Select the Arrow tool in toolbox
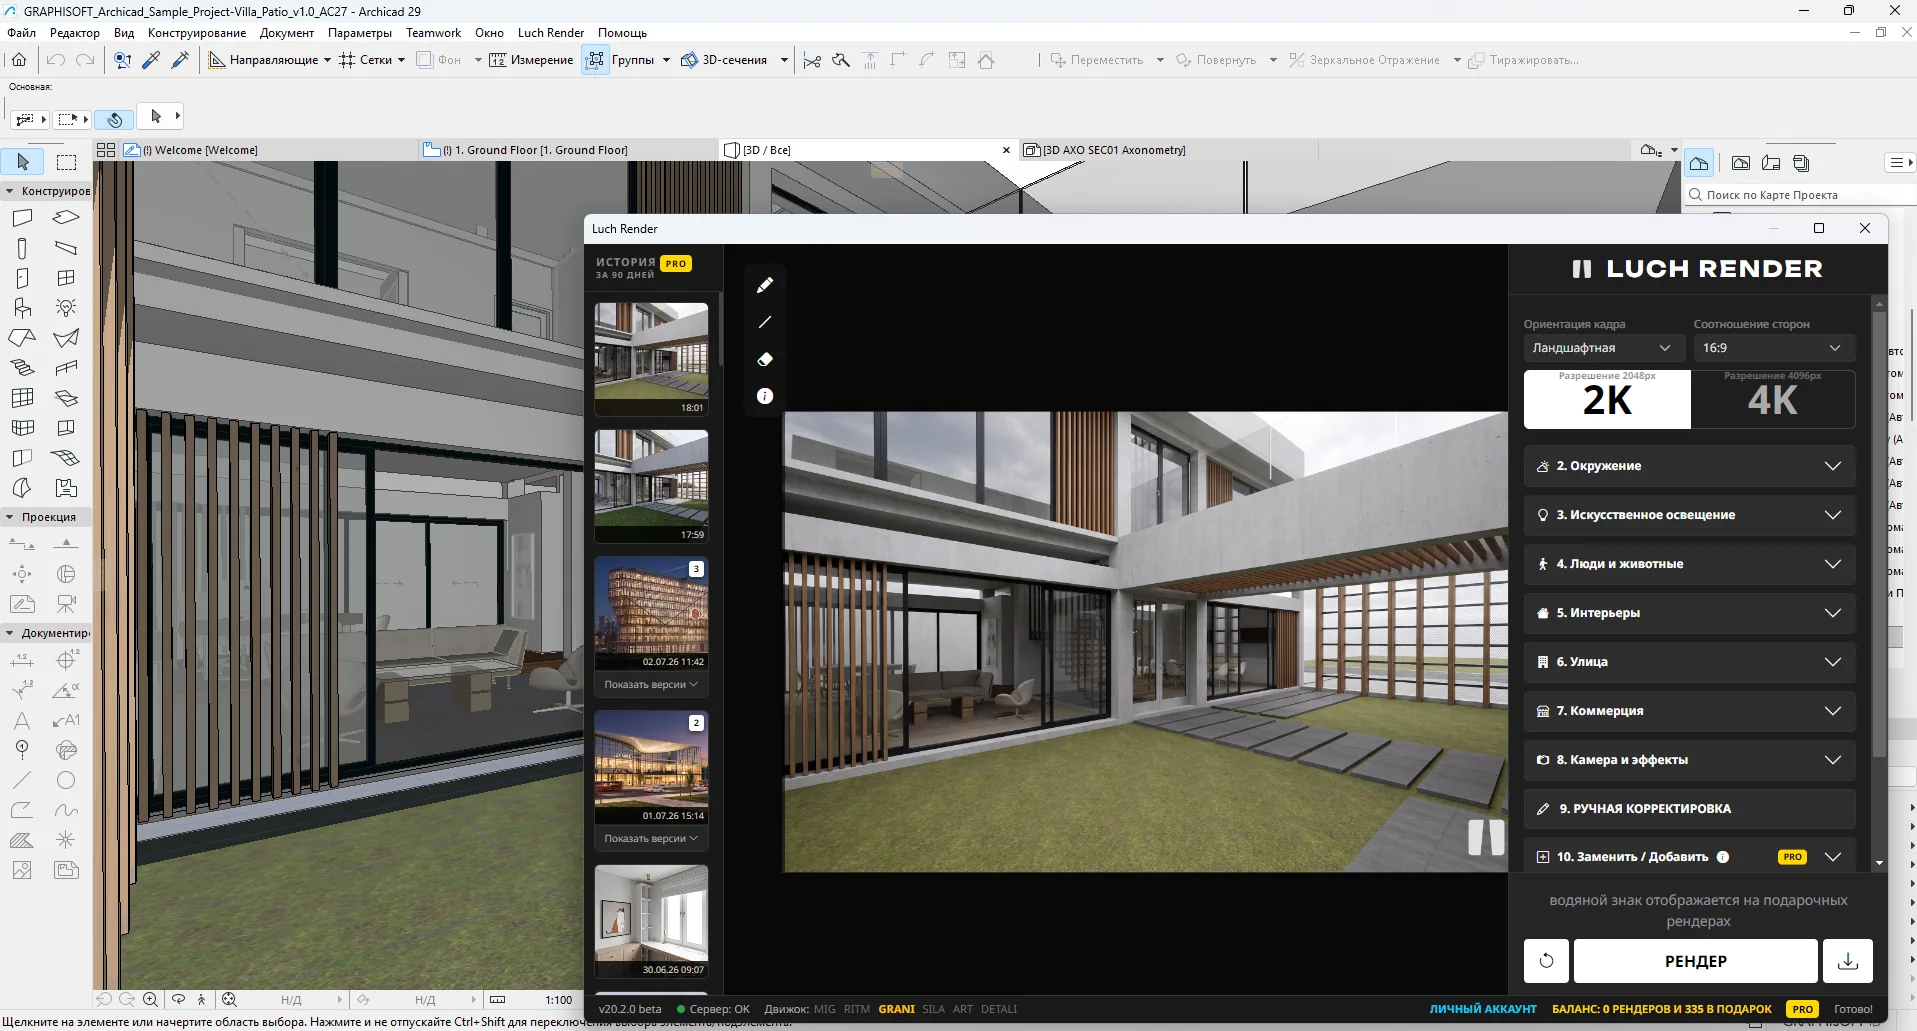The width and height of the screenshot is (1917, 1031). point(23,162)
